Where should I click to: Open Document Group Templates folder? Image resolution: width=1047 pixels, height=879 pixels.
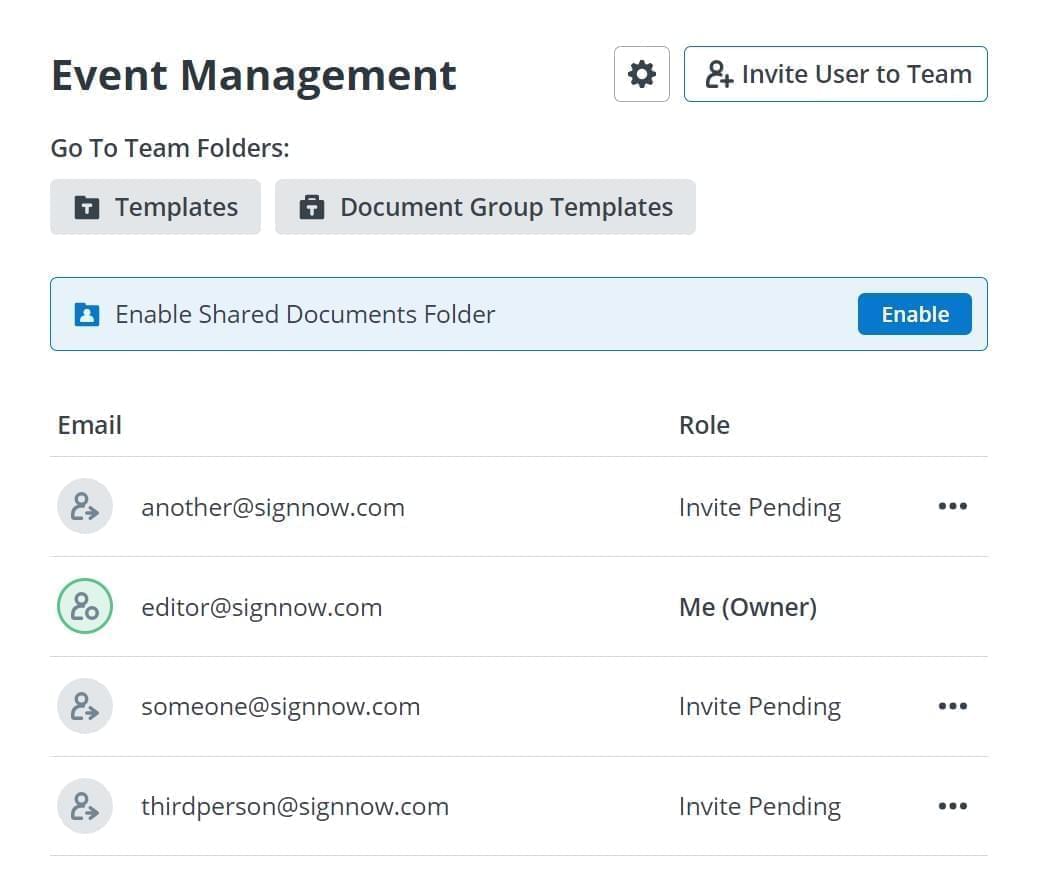coord(485,207)
